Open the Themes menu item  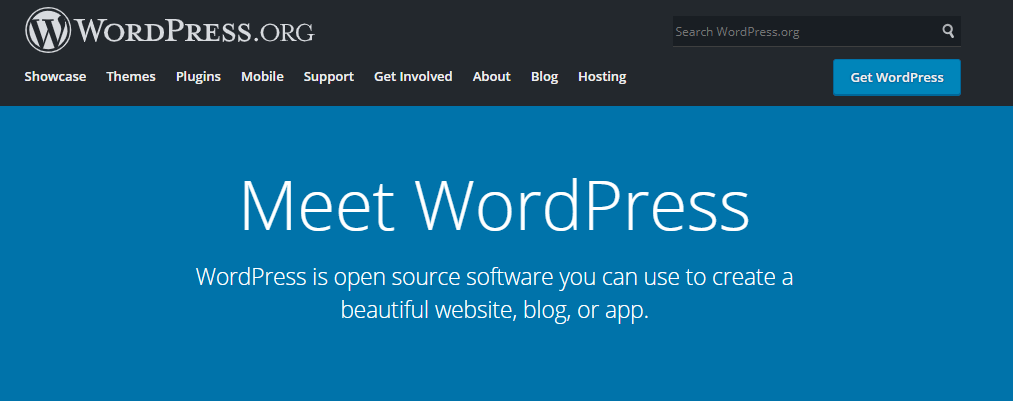pyautogui.click(x=131, y=76)
